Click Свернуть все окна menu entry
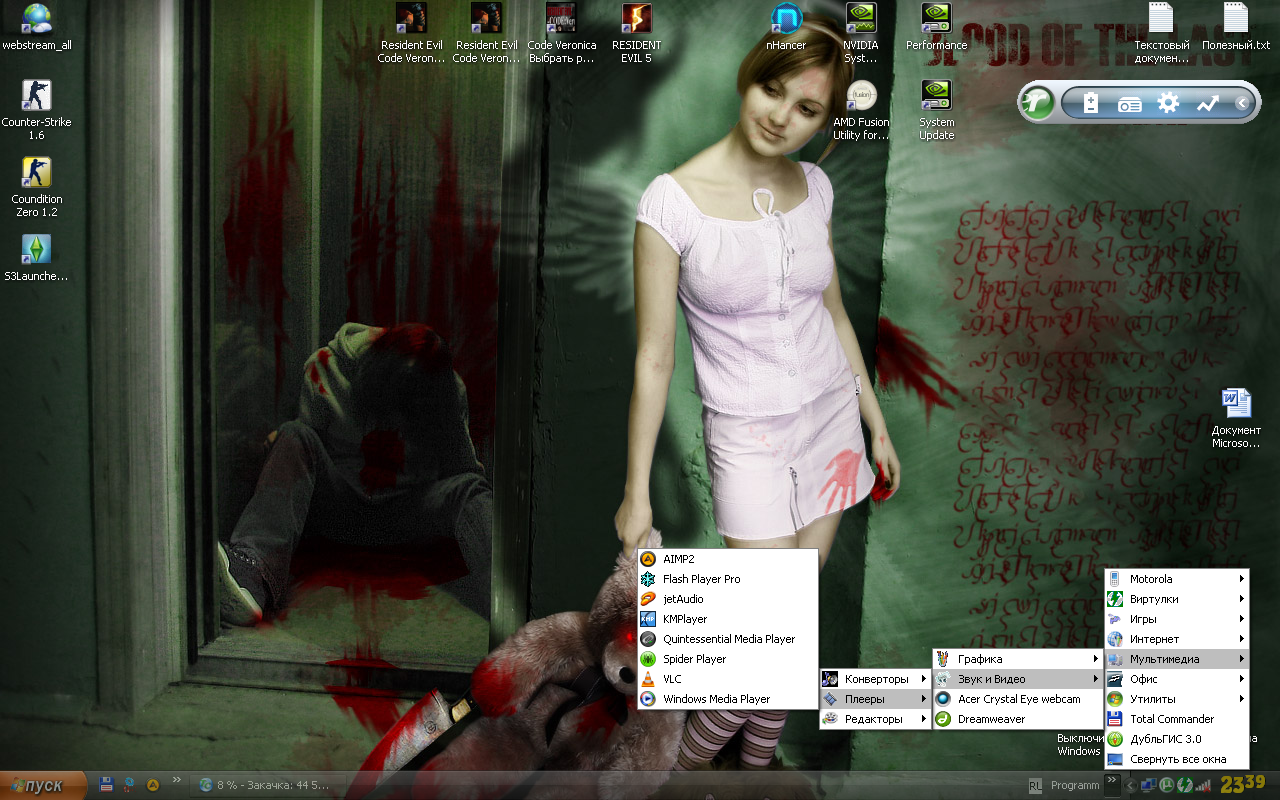The image size is (1280, 800). (1177, 759)
